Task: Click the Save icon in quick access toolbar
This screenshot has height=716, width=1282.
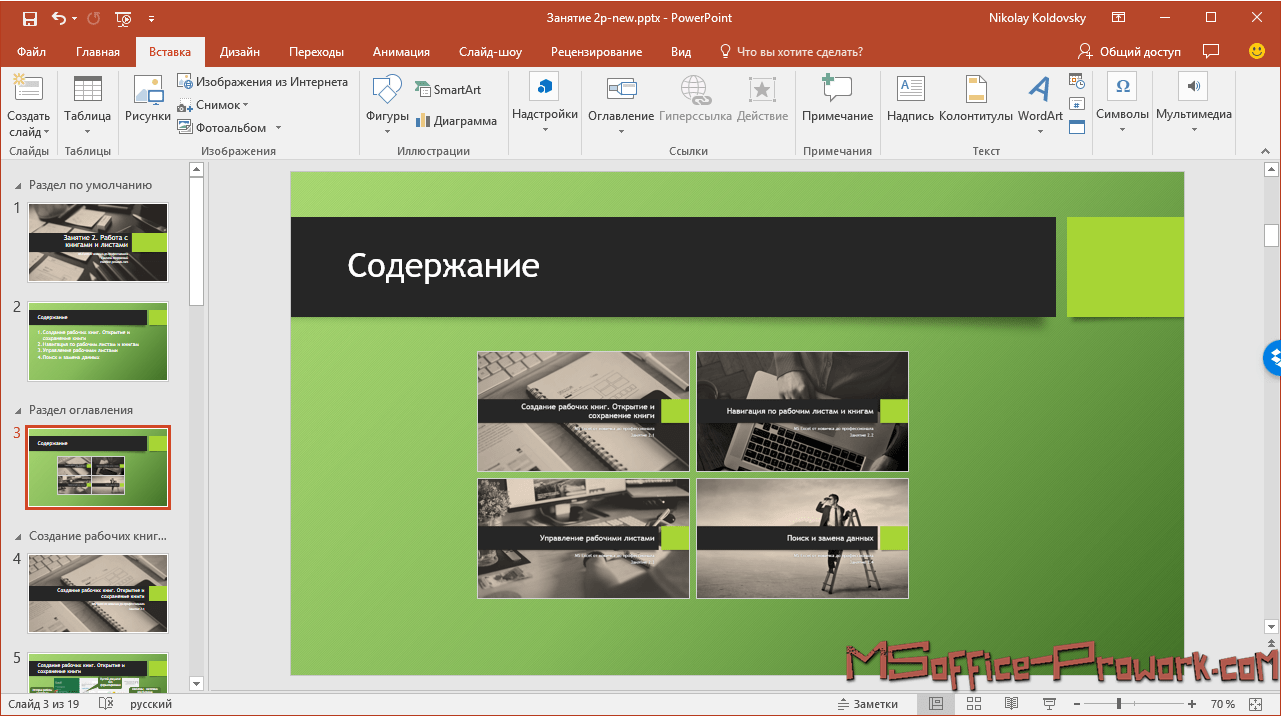Action: coord(29,18)
